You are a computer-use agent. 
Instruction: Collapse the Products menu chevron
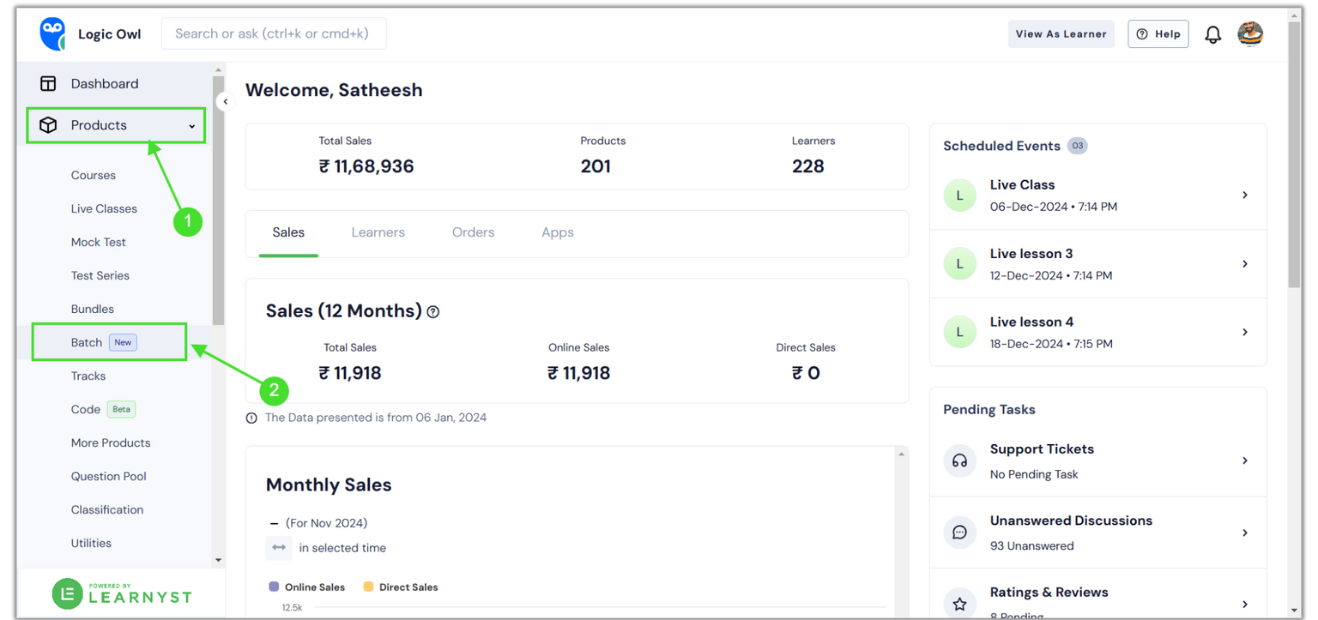pyautogui.click(x=192, y=126)
